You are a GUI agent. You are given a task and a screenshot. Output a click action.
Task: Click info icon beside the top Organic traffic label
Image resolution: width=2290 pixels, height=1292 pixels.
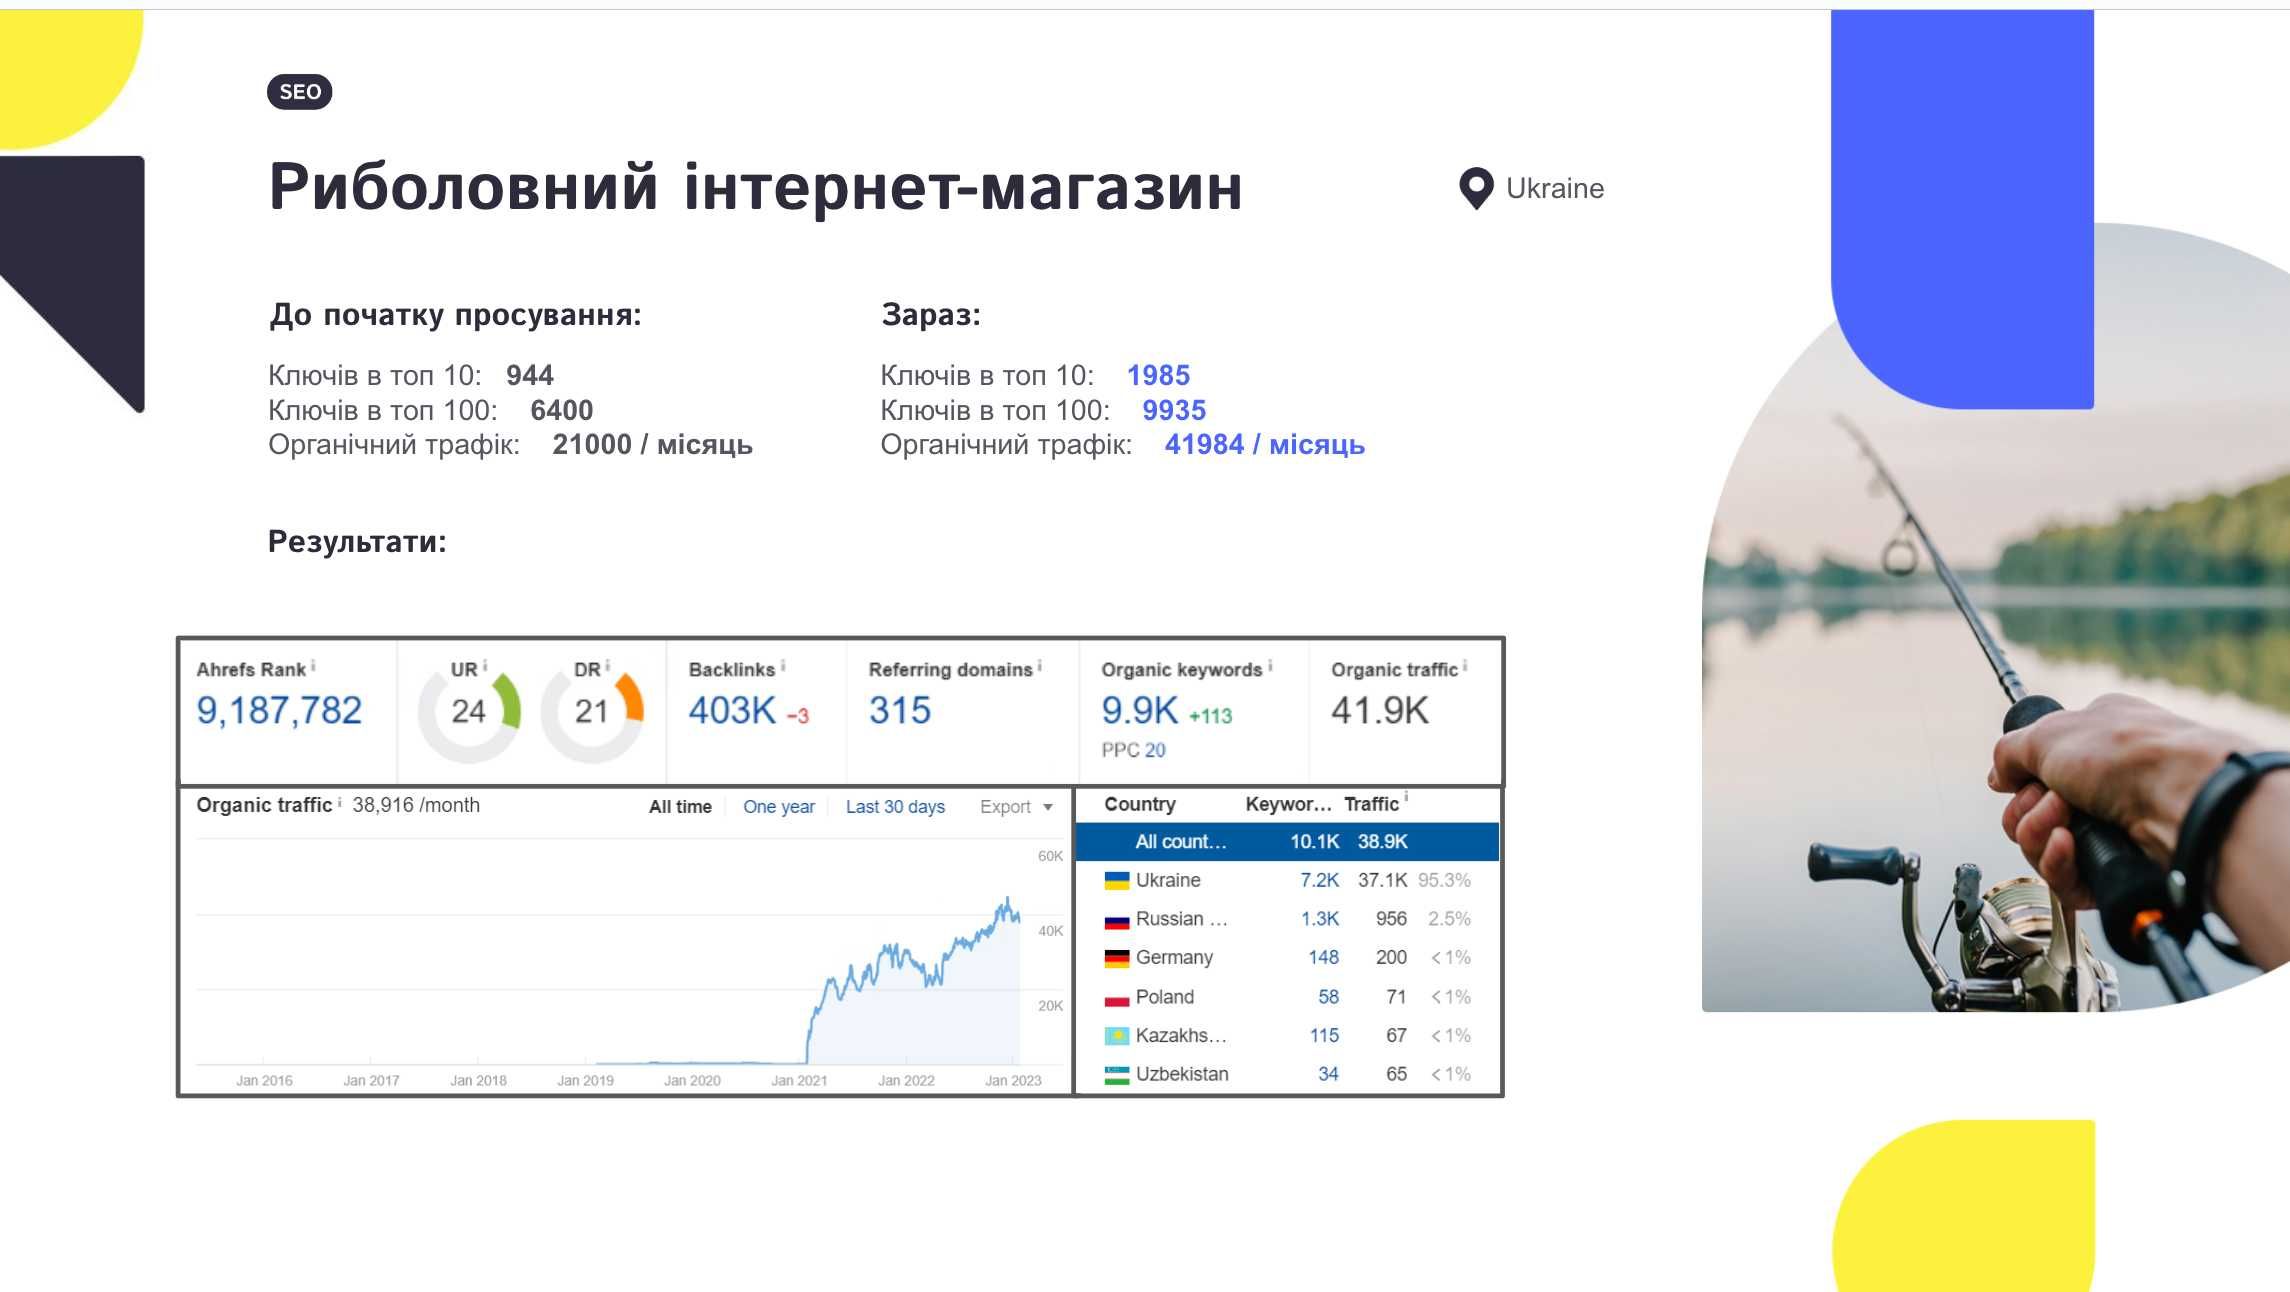click(x=1465, y=665)
